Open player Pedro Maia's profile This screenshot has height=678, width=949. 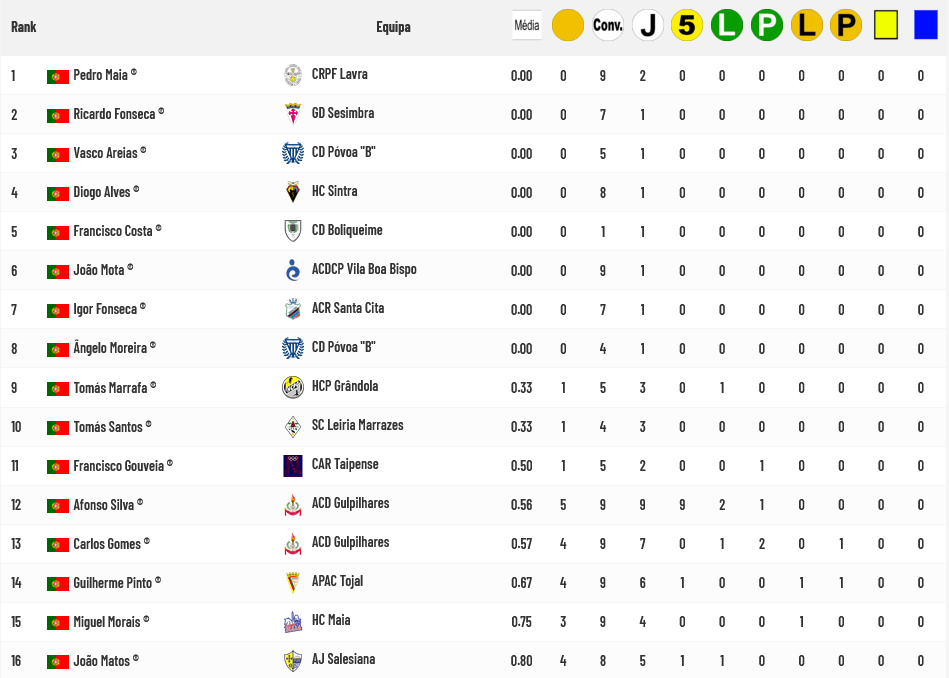100,75
